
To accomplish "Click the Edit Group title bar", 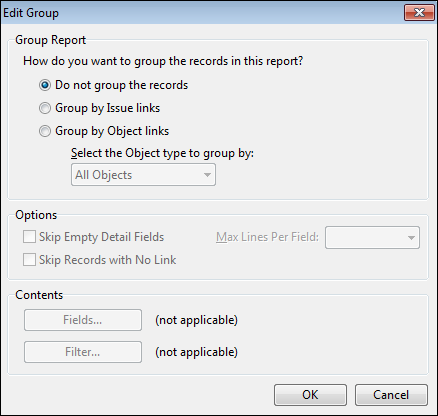I will click(x=200, y=13).
